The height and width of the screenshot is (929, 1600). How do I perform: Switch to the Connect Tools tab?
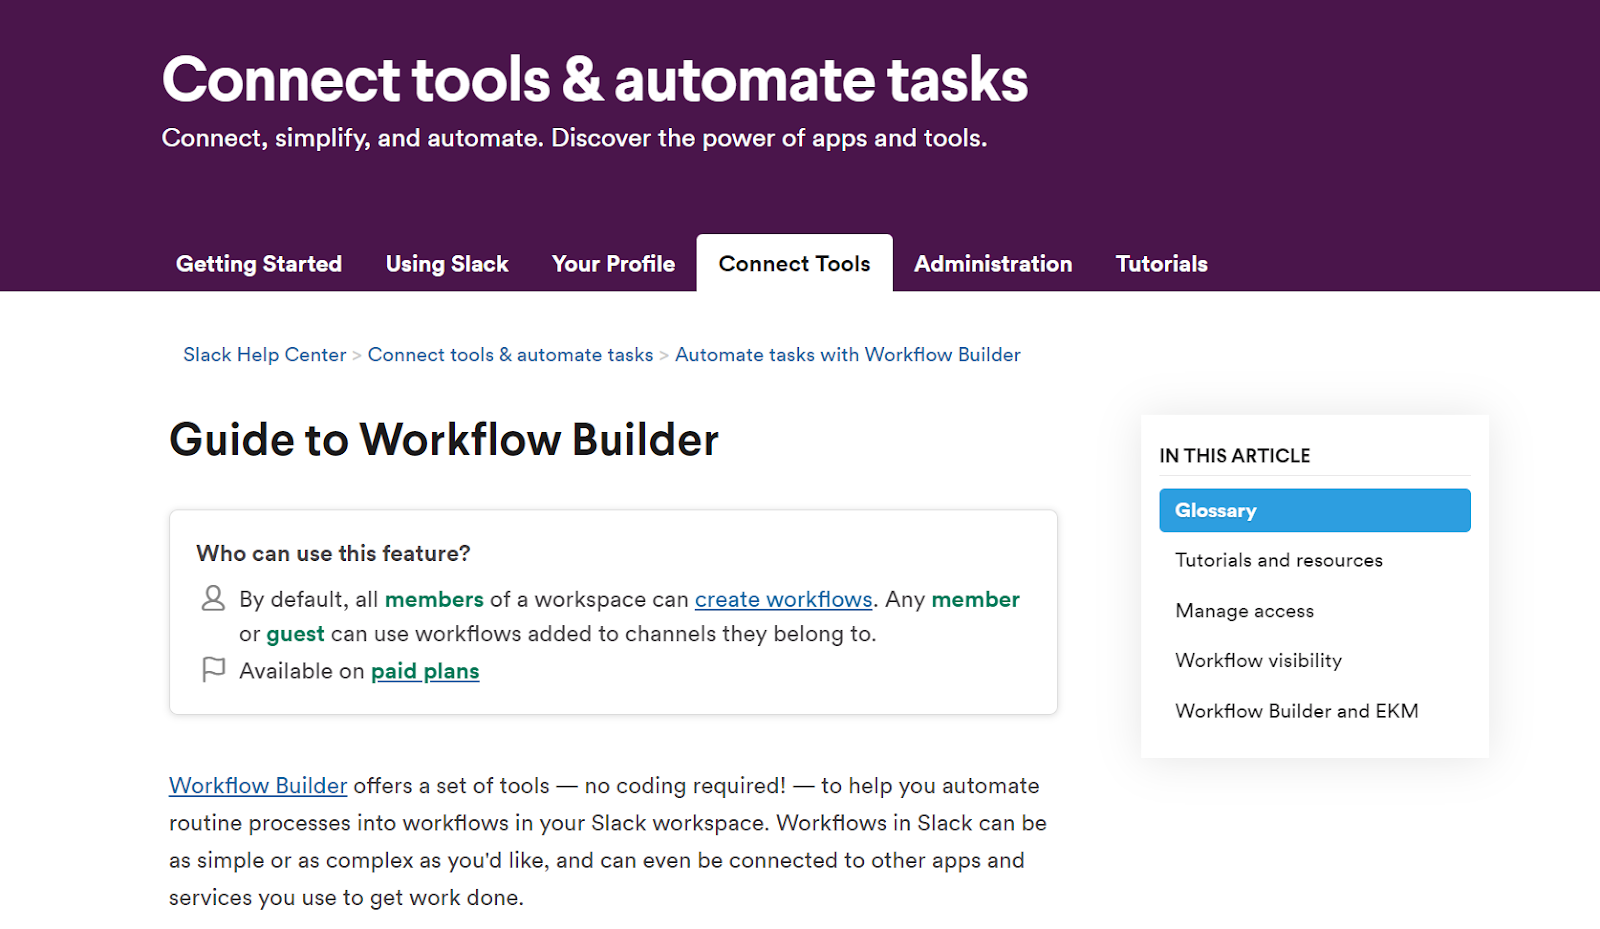[x=793, y=263]
